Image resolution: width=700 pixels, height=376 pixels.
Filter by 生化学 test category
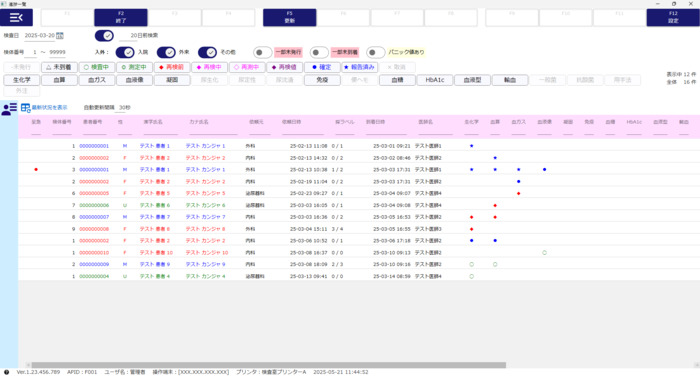coord(22,80)
